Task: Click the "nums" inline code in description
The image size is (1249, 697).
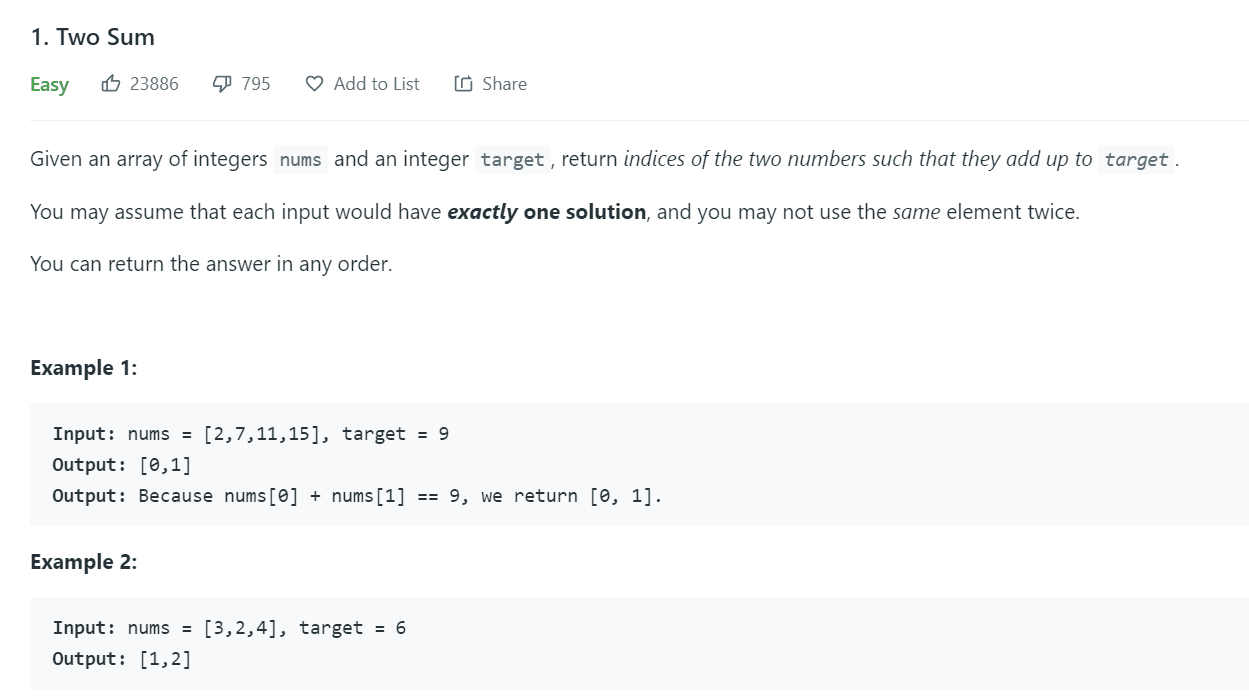Action: 300,160
